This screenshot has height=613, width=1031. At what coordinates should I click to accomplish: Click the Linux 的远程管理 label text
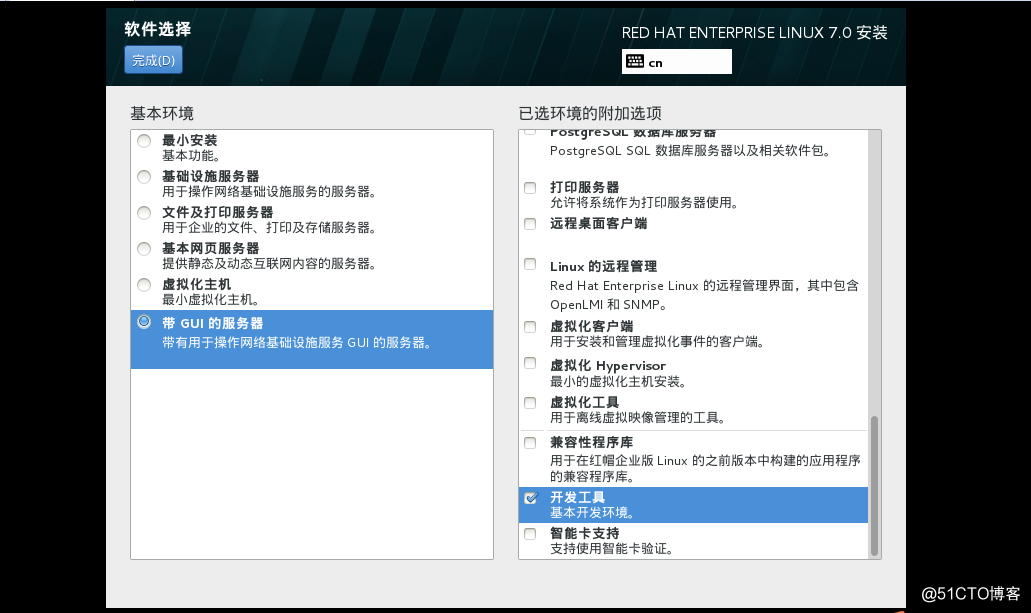coord(604,266)
